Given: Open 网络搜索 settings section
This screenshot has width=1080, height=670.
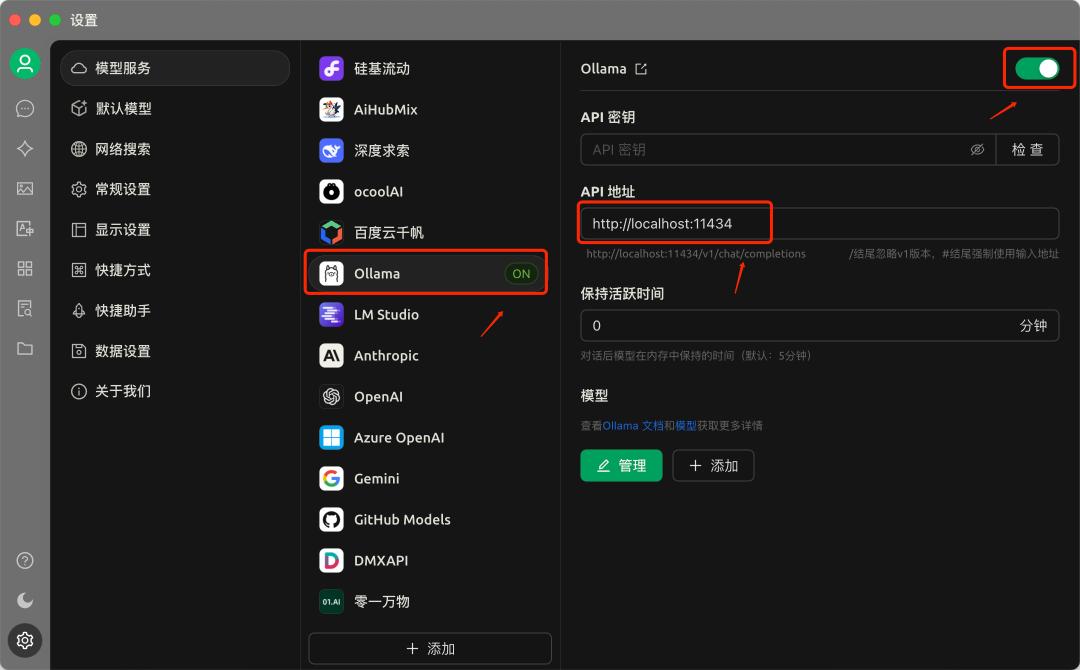Looking at the screenshot, I should tap(175, 149).
